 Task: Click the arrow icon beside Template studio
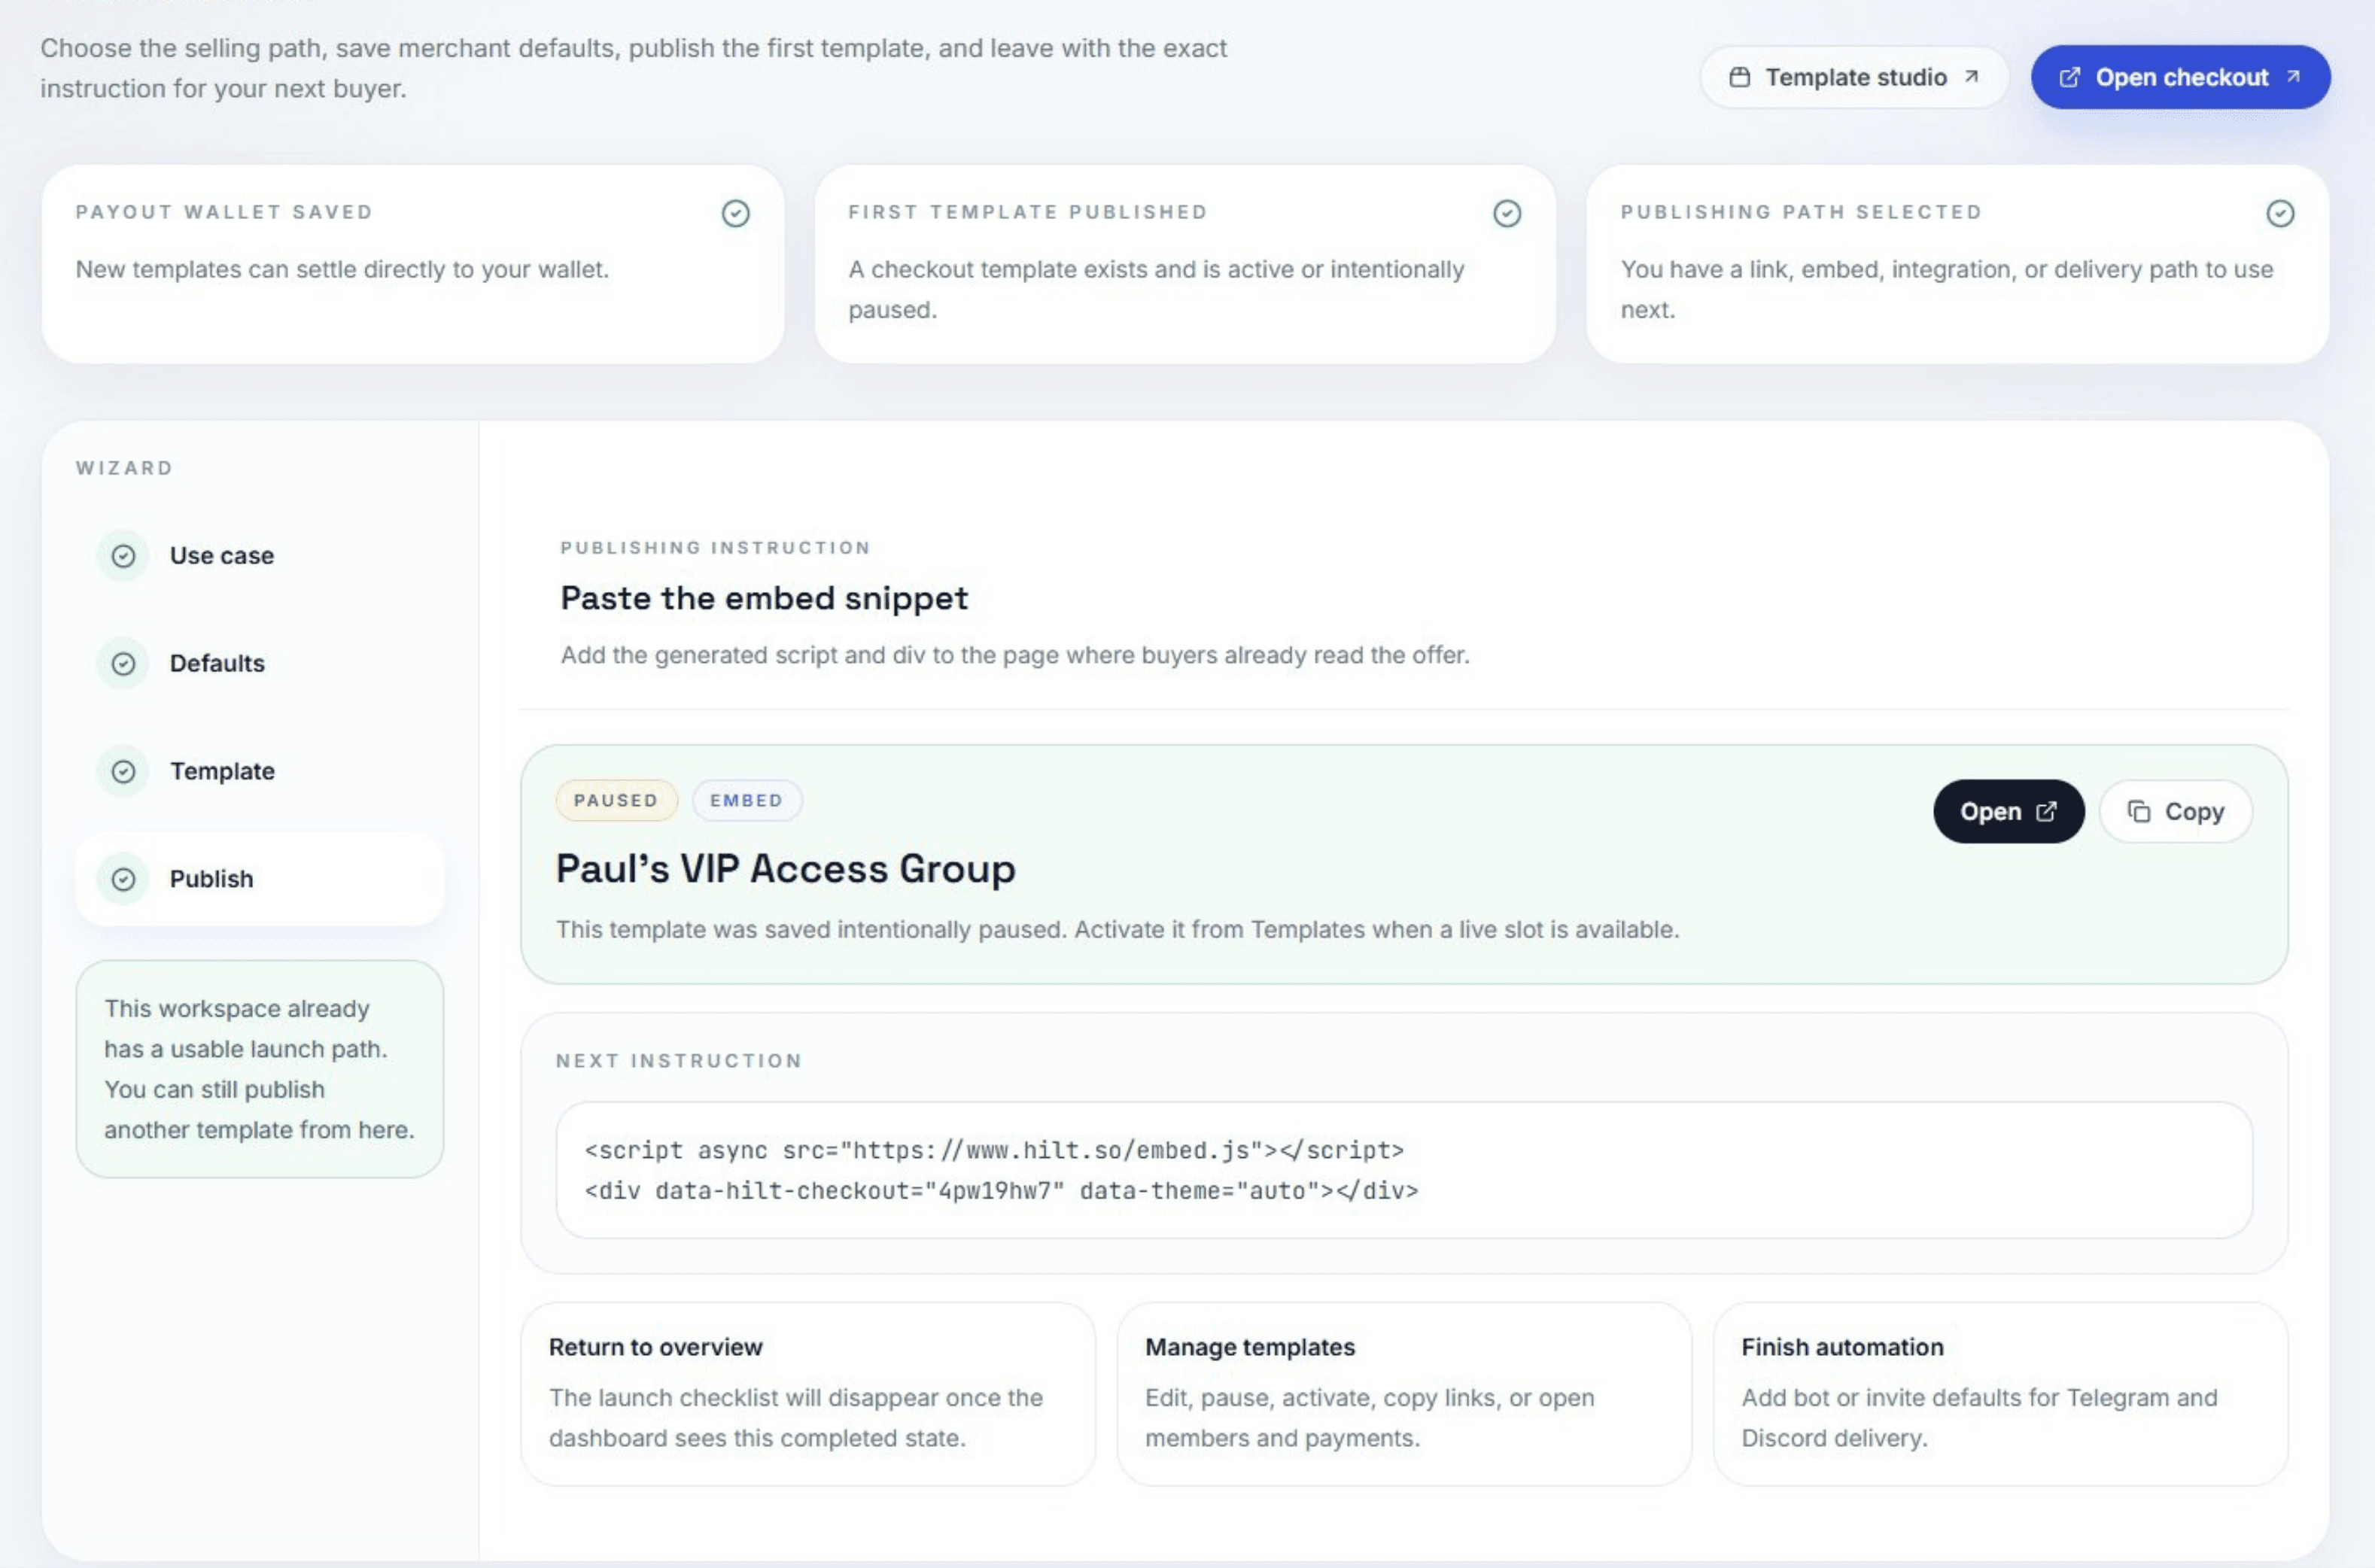pyautogui.click(x=1971, y=76)
